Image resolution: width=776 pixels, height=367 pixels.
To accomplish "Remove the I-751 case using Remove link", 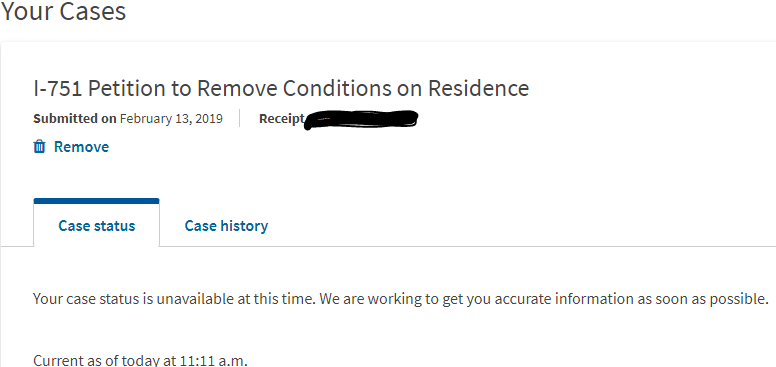I will coord(81,147).
